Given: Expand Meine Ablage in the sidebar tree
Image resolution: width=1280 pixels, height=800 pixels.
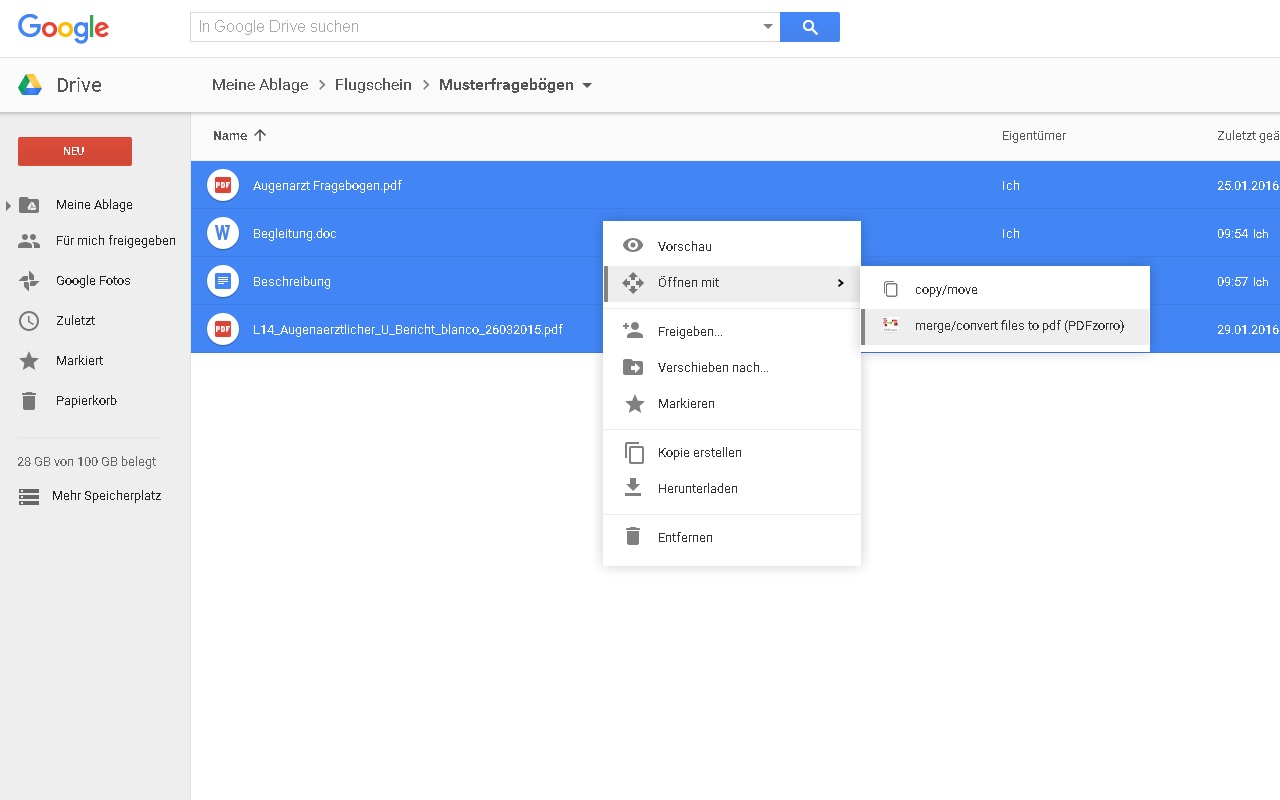Looking at the screenshot, I should coord(9,205).
